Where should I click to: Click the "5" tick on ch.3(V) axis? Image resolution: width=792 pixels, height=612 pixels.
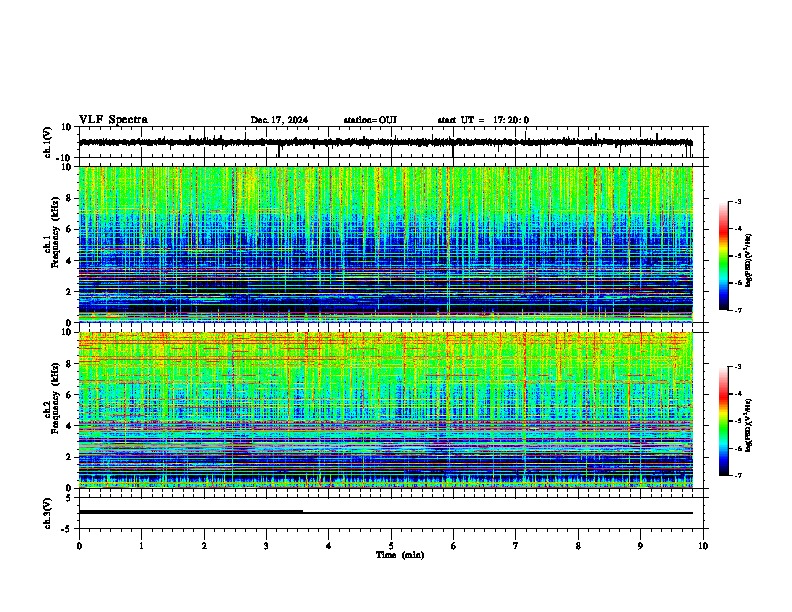click(70, 498)
